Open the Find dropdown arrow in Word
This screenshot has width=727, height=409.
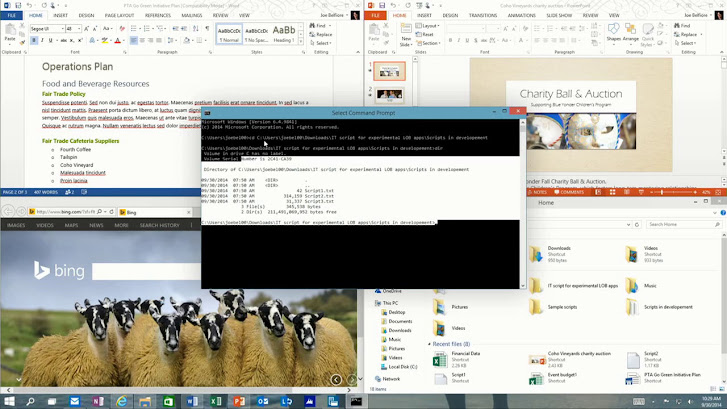click(330, 26)
